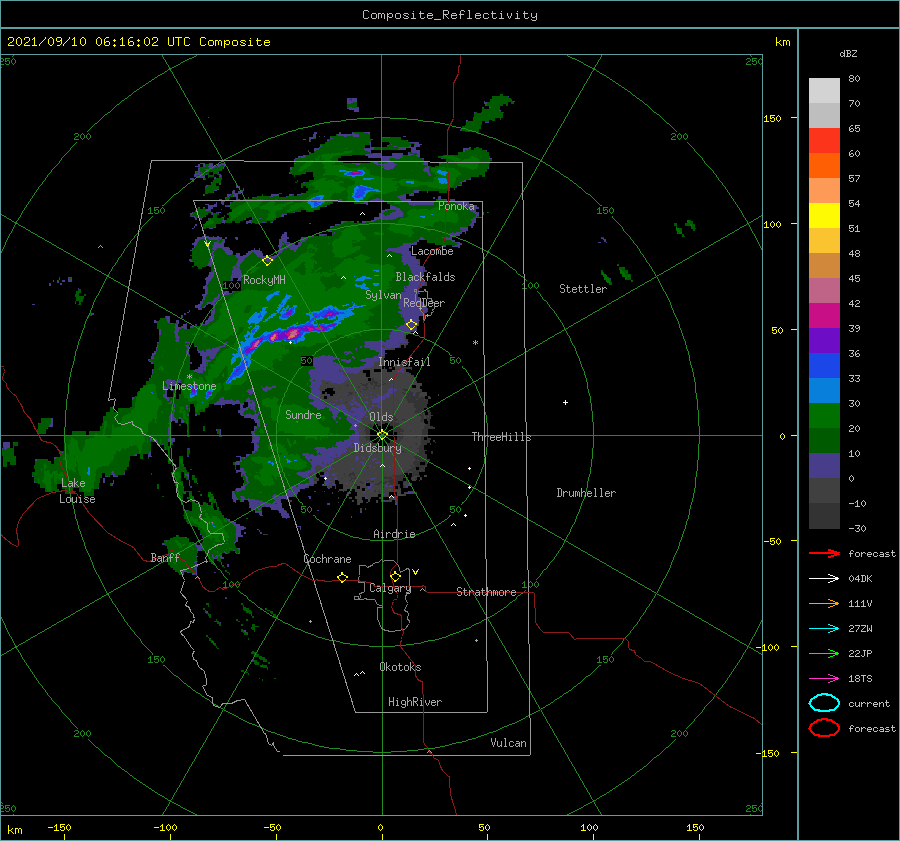Image resolution: width=900 pixels, height=841 pixels.
Task: Click the light blue swatch between 33 and 30
Action: point(824,391)
